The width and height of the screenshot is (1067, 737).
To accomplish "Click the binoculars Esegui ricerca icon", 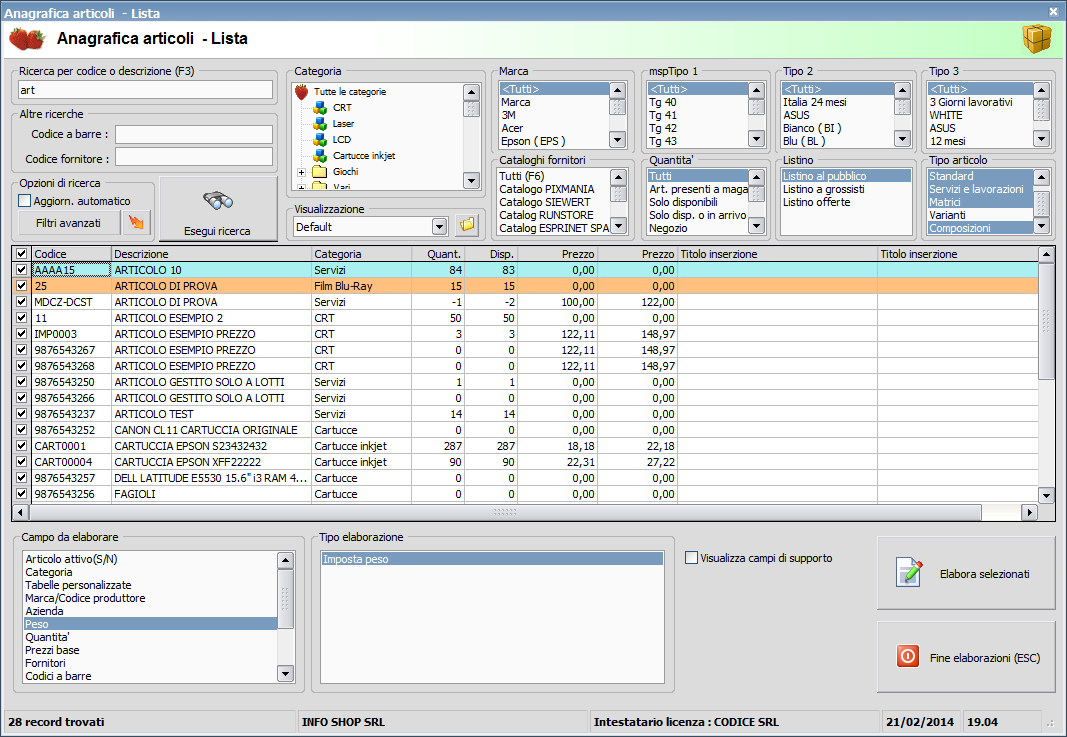I will tap(217, 201).
